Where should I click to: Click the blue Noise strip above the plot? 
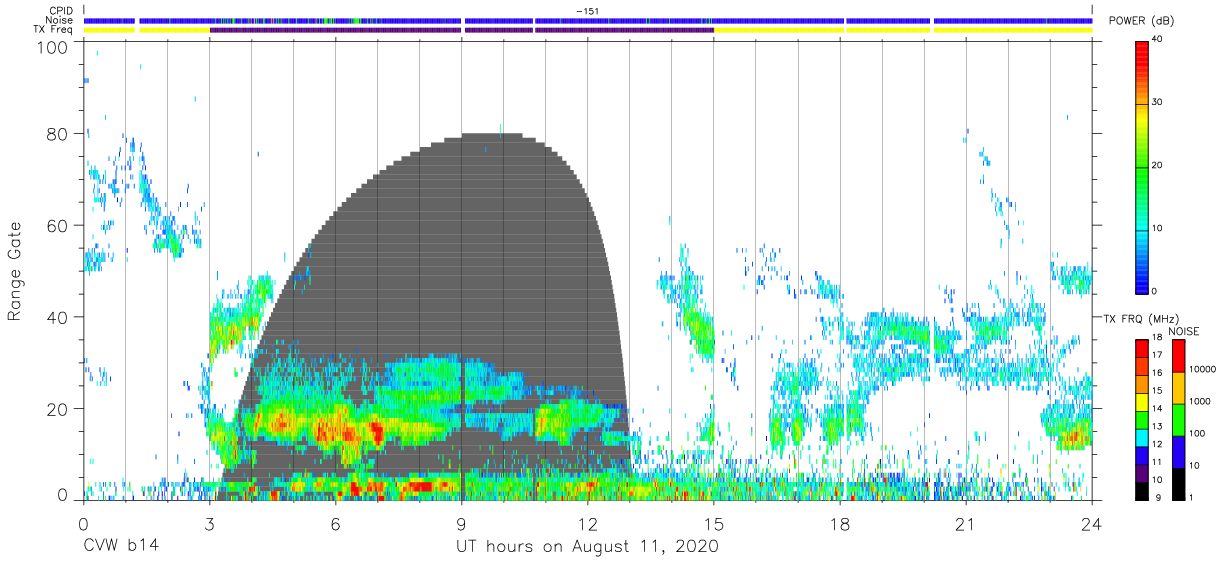point(587,20)
